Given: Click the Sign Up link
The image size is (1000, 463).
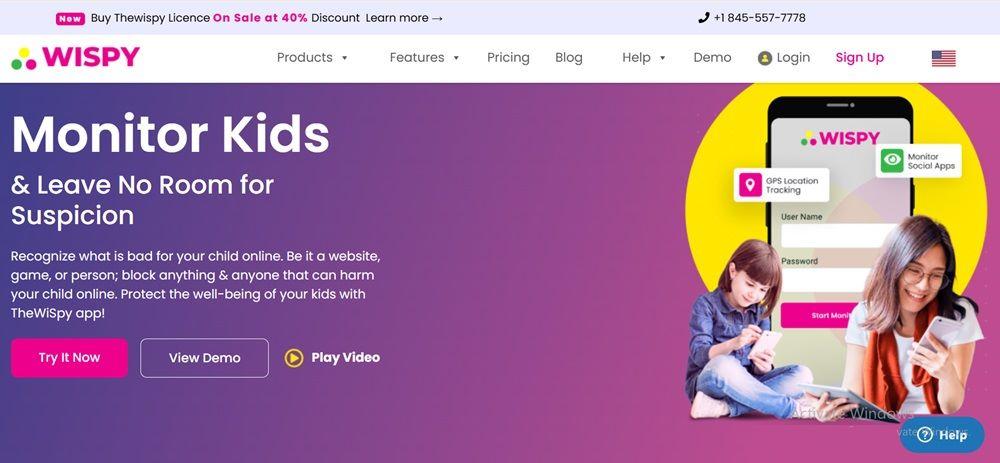Looking at the screenshot, I should [860, 57].
